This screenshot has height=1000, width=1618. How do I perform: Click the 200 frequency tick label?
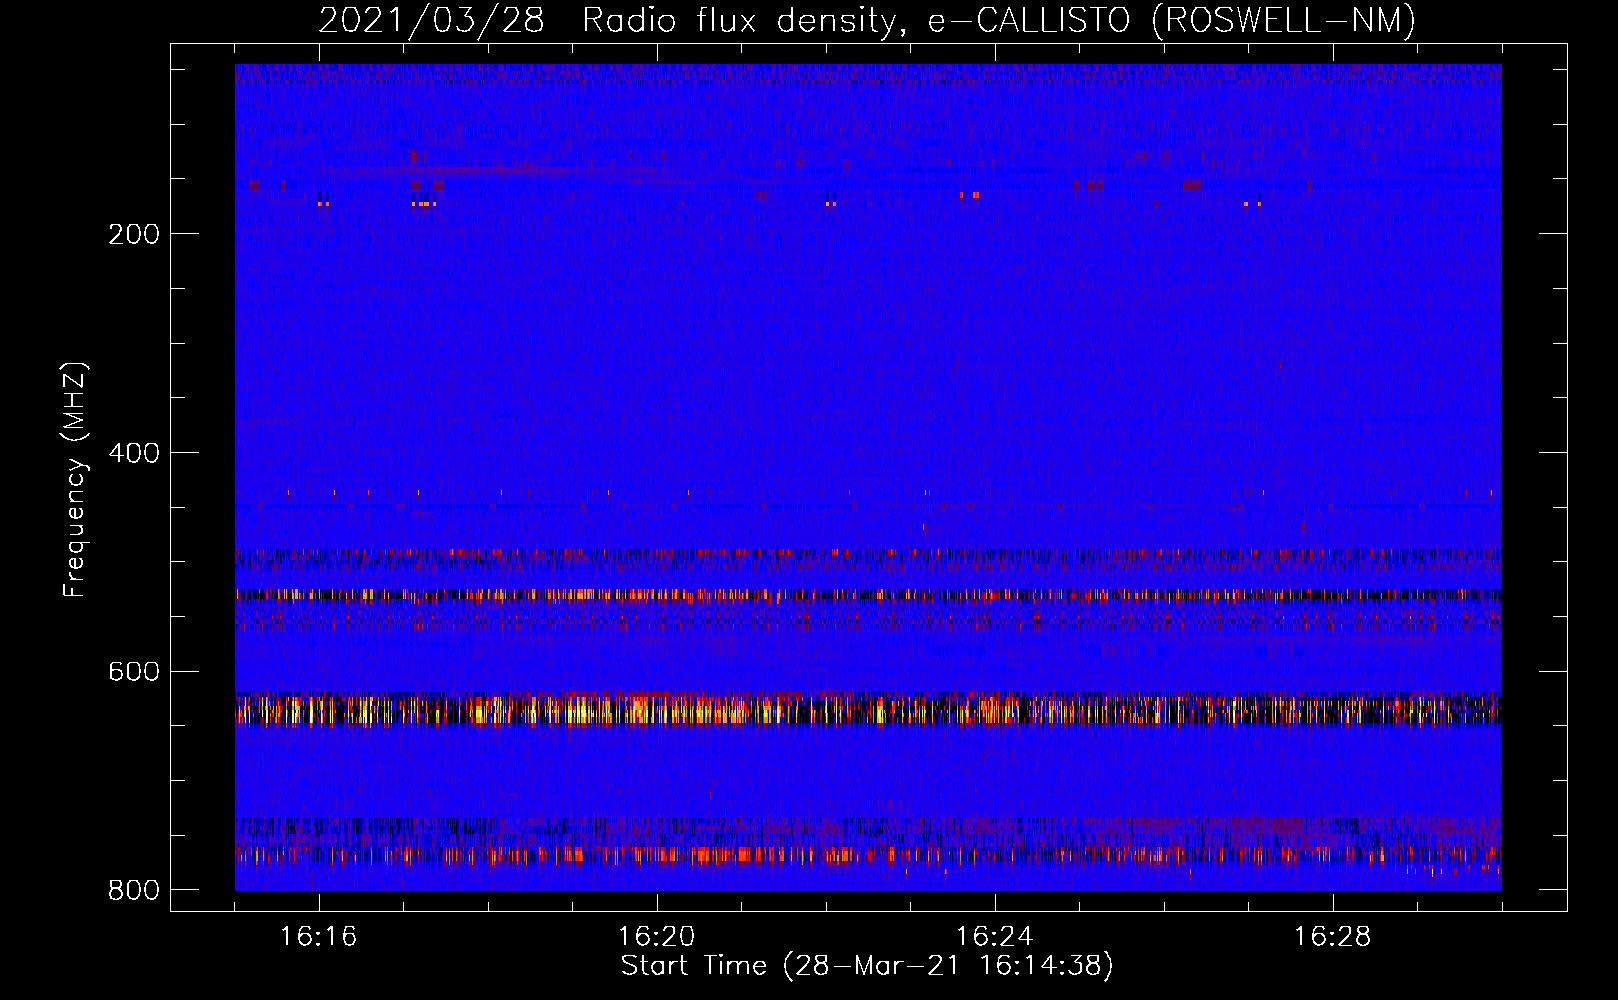click(x=134, y=234)
